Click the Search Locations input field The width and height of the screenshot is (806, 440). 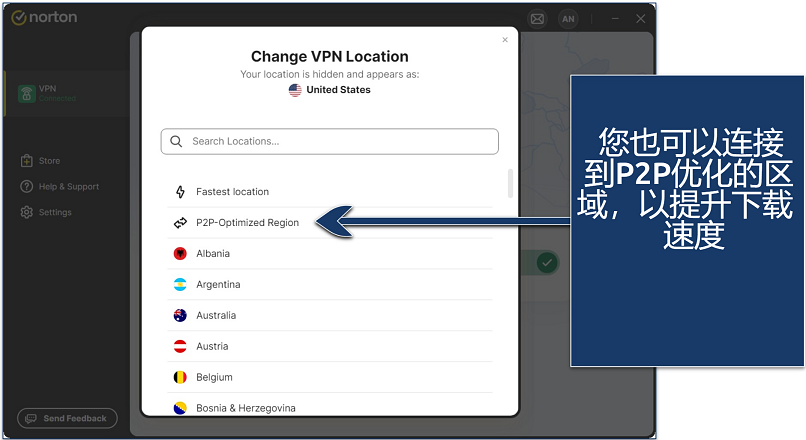click(329, 141)
